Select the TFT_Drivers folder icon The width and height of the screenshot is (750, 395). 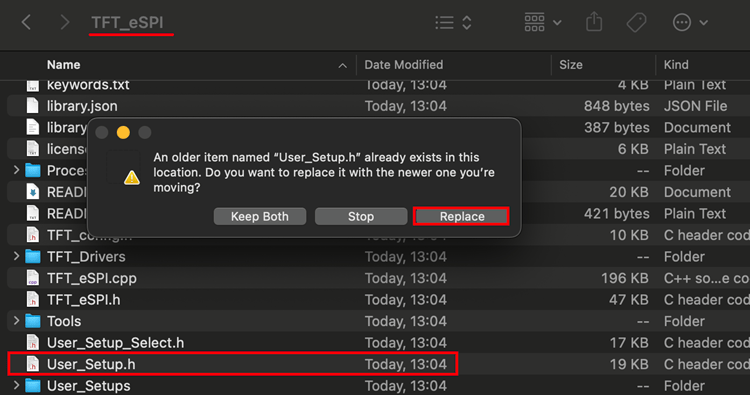coord(33,257)
